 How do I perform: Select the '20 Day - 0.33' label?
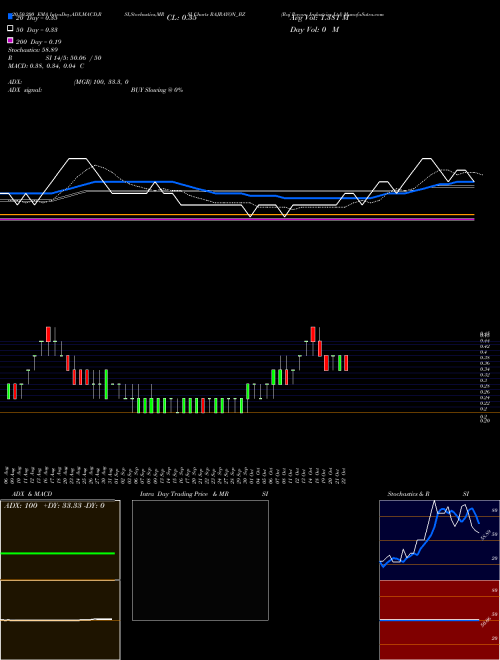(x=37, y=18)
